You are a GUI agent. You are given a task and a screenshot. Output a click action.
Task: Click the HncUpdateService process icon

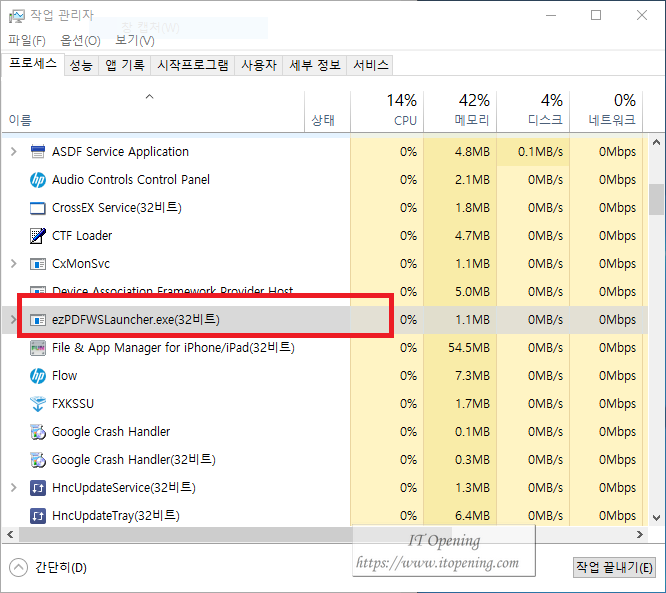[x=38, y=488]
